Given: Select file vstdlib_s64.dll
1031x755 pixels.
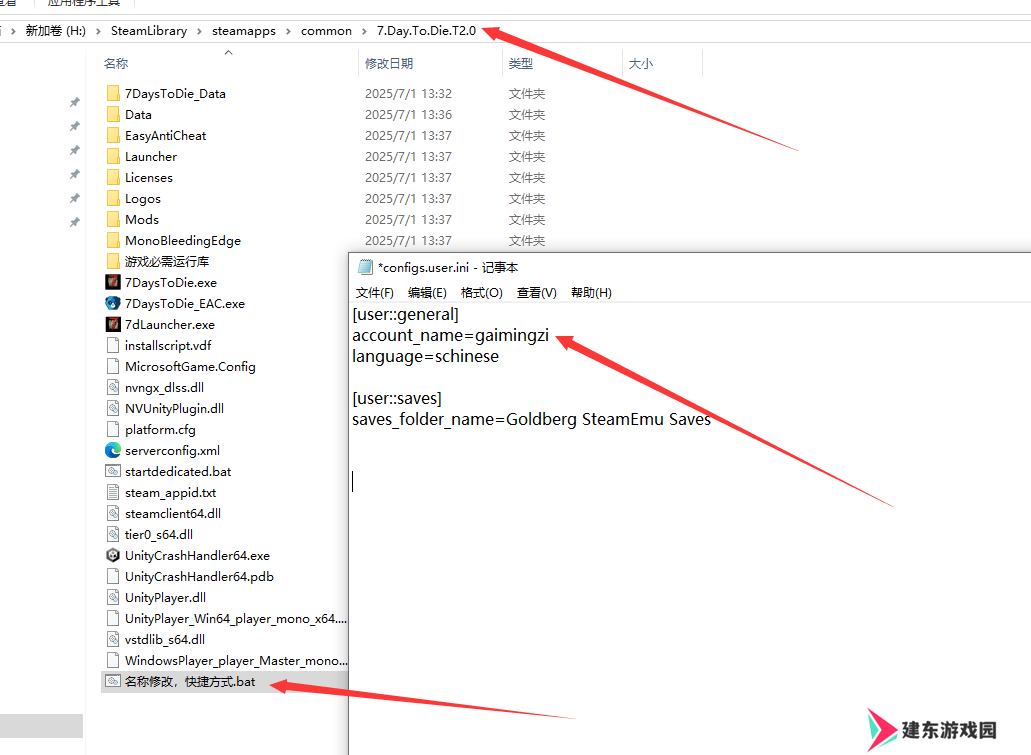Looking at the screenshot, I should [164, 640].
